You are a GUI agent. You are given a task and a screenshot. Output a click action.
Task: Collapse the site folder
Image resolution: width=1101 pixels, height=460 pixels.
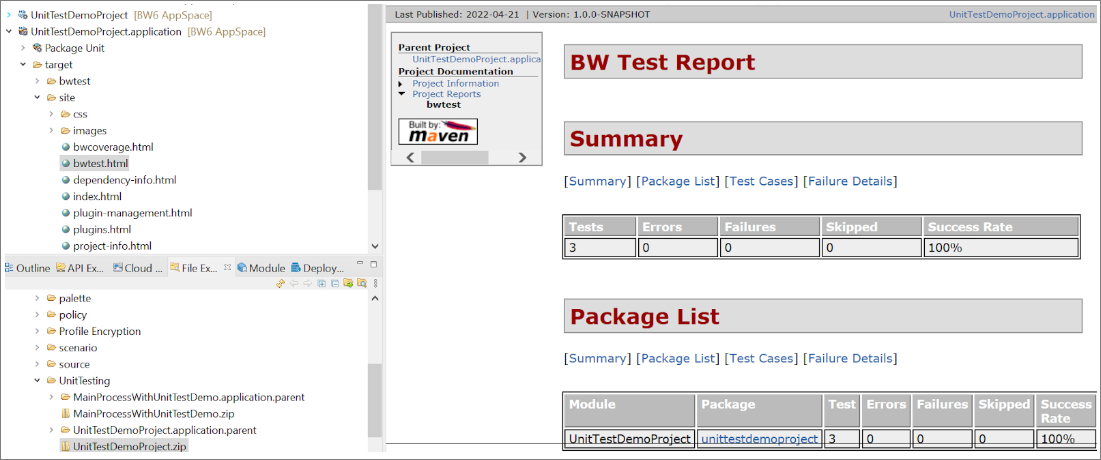[37, 98]
